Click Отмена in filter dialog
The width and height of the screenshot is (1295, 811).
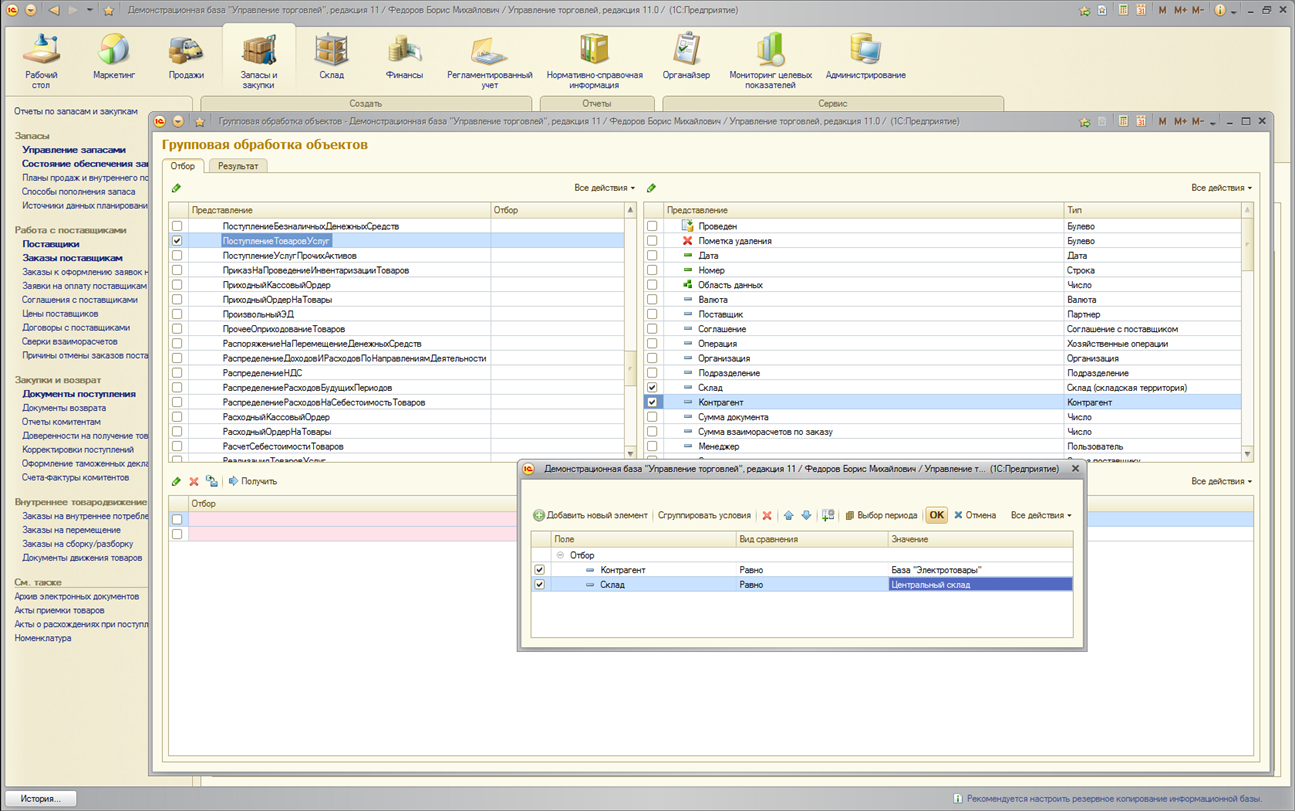(x=975, y=515)
